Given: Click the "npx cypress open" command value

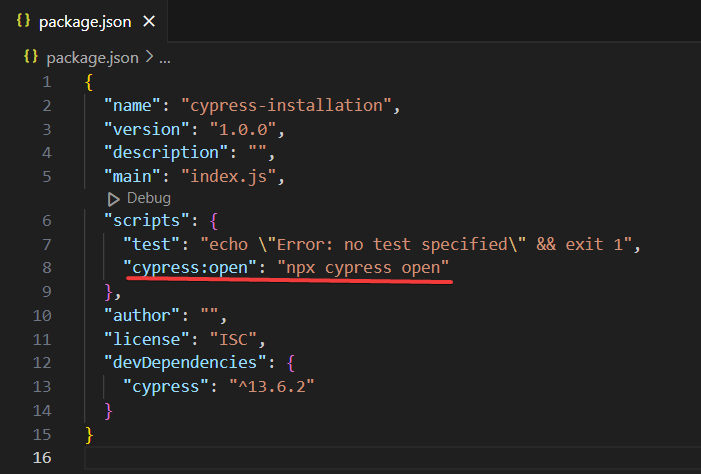Looking at the screenshot, I should point(365,269).
